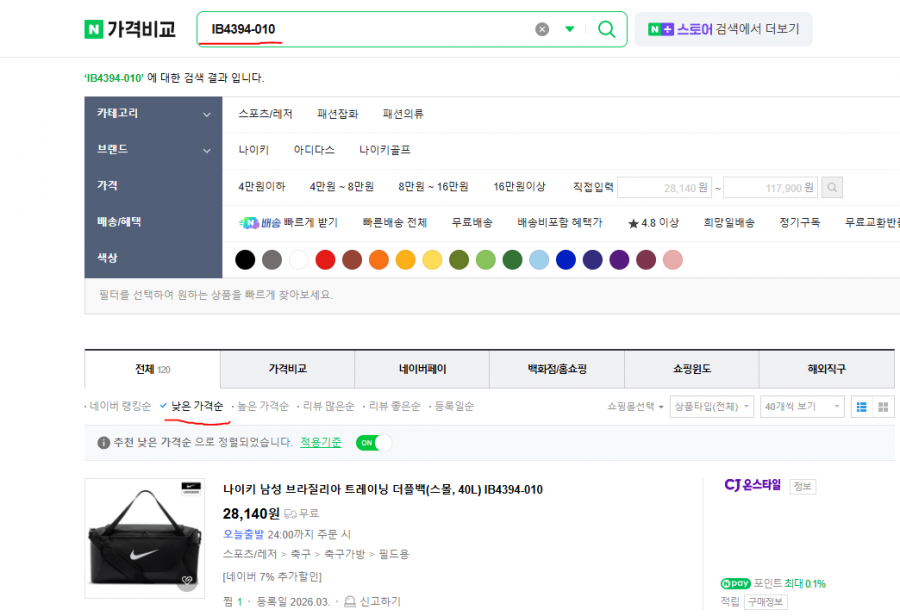
Task: Switch to the 해외직구 tab
Action: [x=827, y=369]
